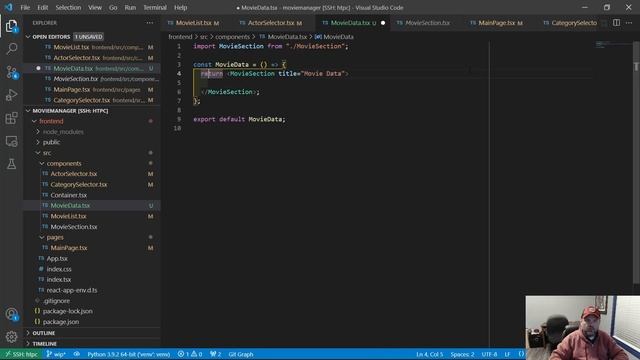Open Container.tsx in file tree

tap(69, 195)
